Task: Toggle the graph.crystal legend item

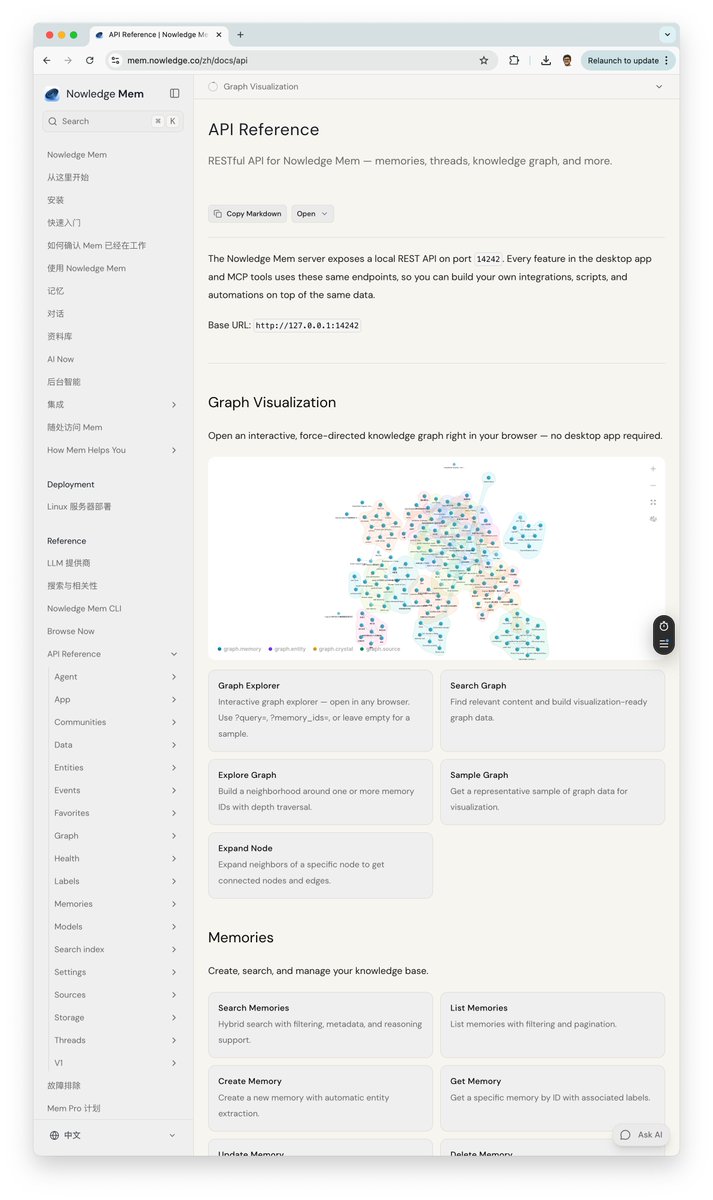Action: coord(333,649)
